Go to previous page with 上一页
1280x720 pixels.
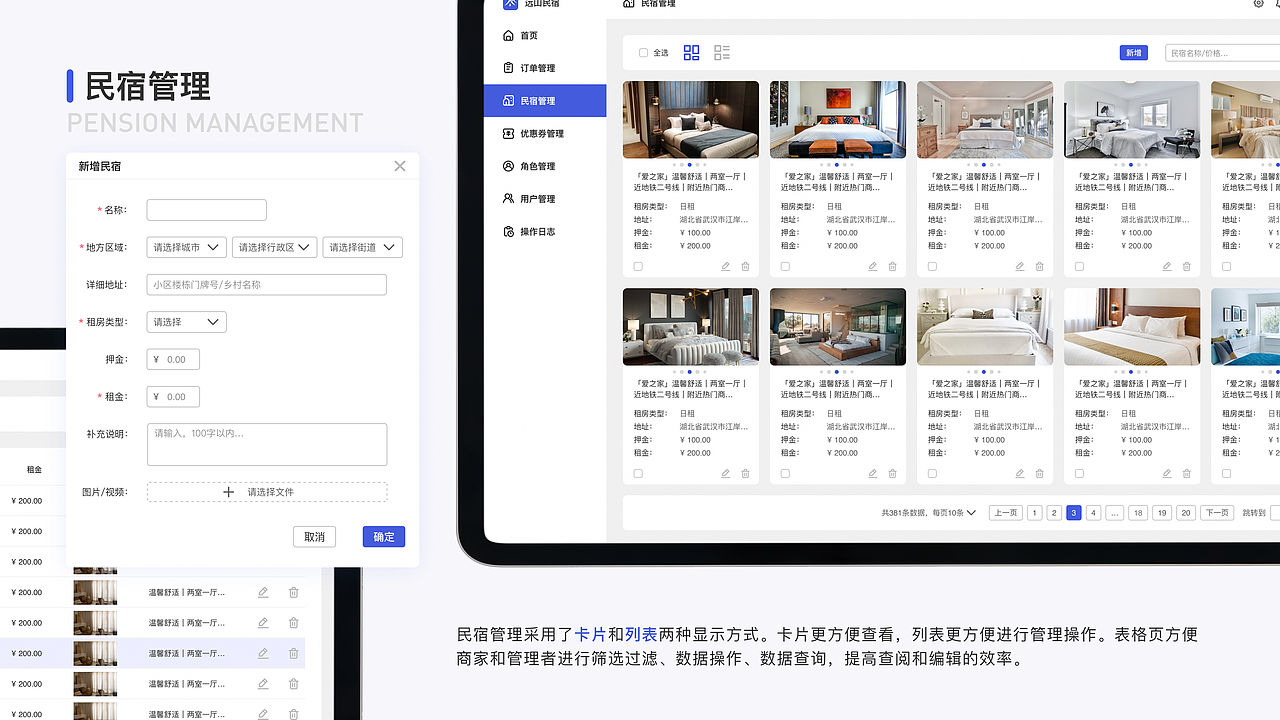click(1005, 513)
